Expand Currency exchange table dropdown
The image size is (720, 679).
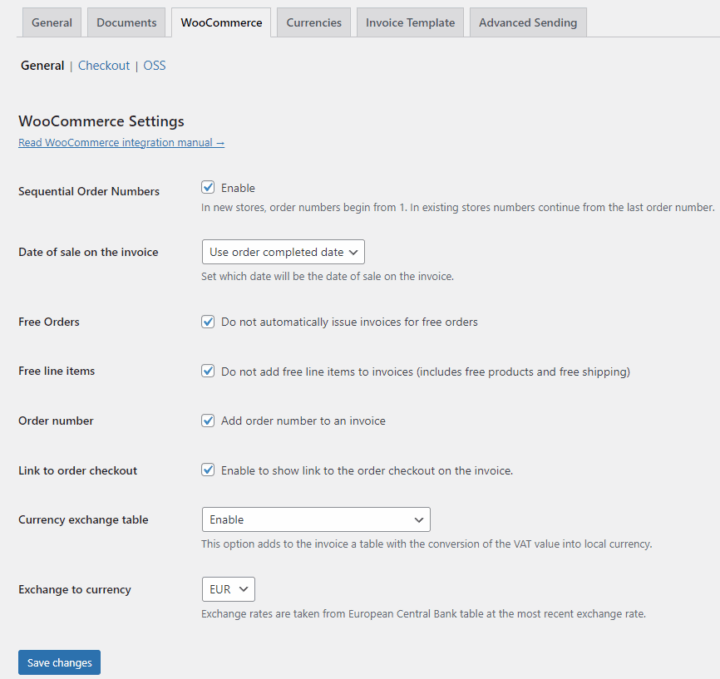tap(315, 520)
